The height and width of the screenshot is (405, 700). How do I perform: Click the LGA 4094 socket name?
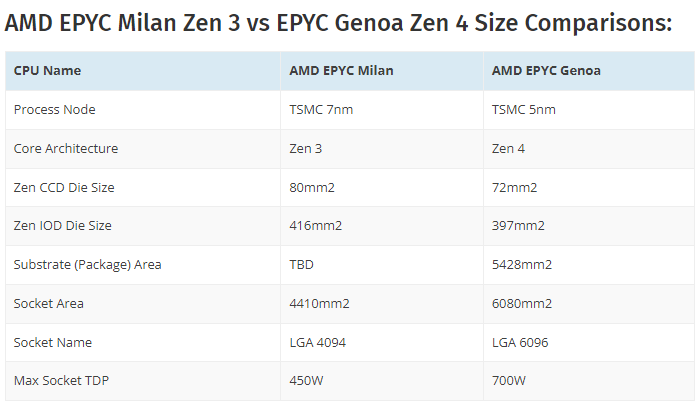click(x=317, y=342)
